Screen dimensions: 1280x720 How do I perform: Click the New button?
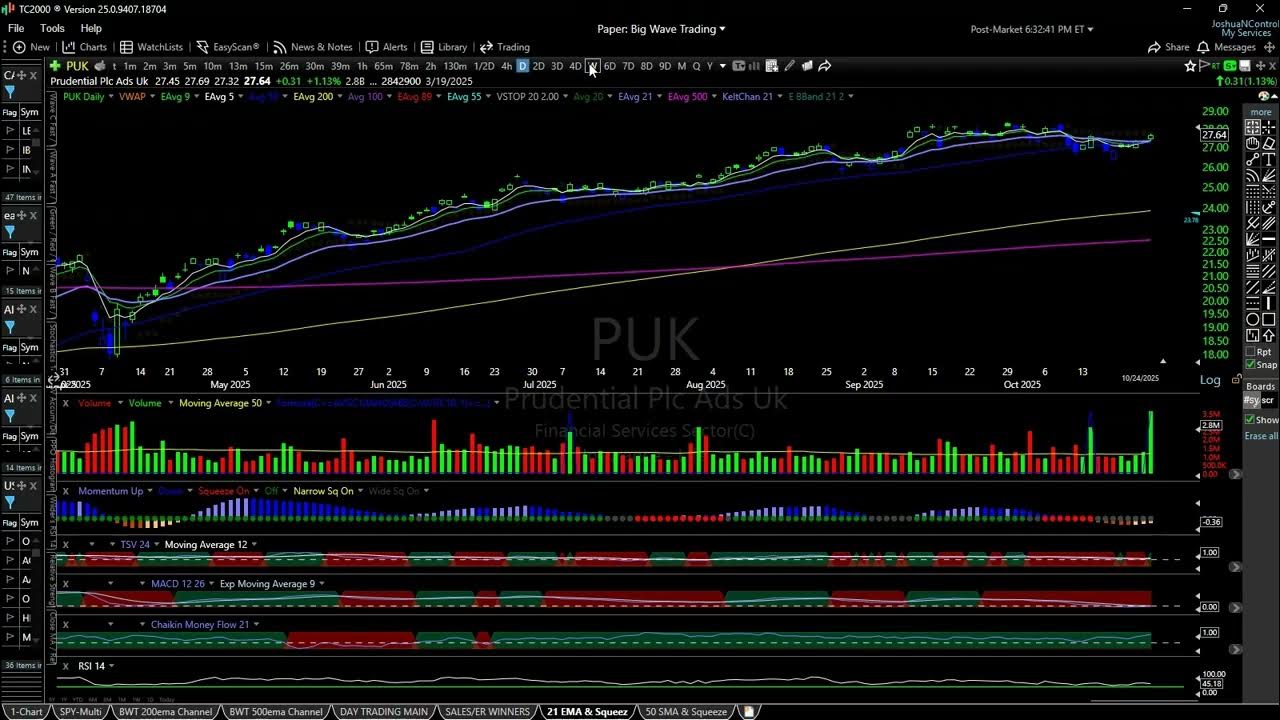tap(31, 47)
